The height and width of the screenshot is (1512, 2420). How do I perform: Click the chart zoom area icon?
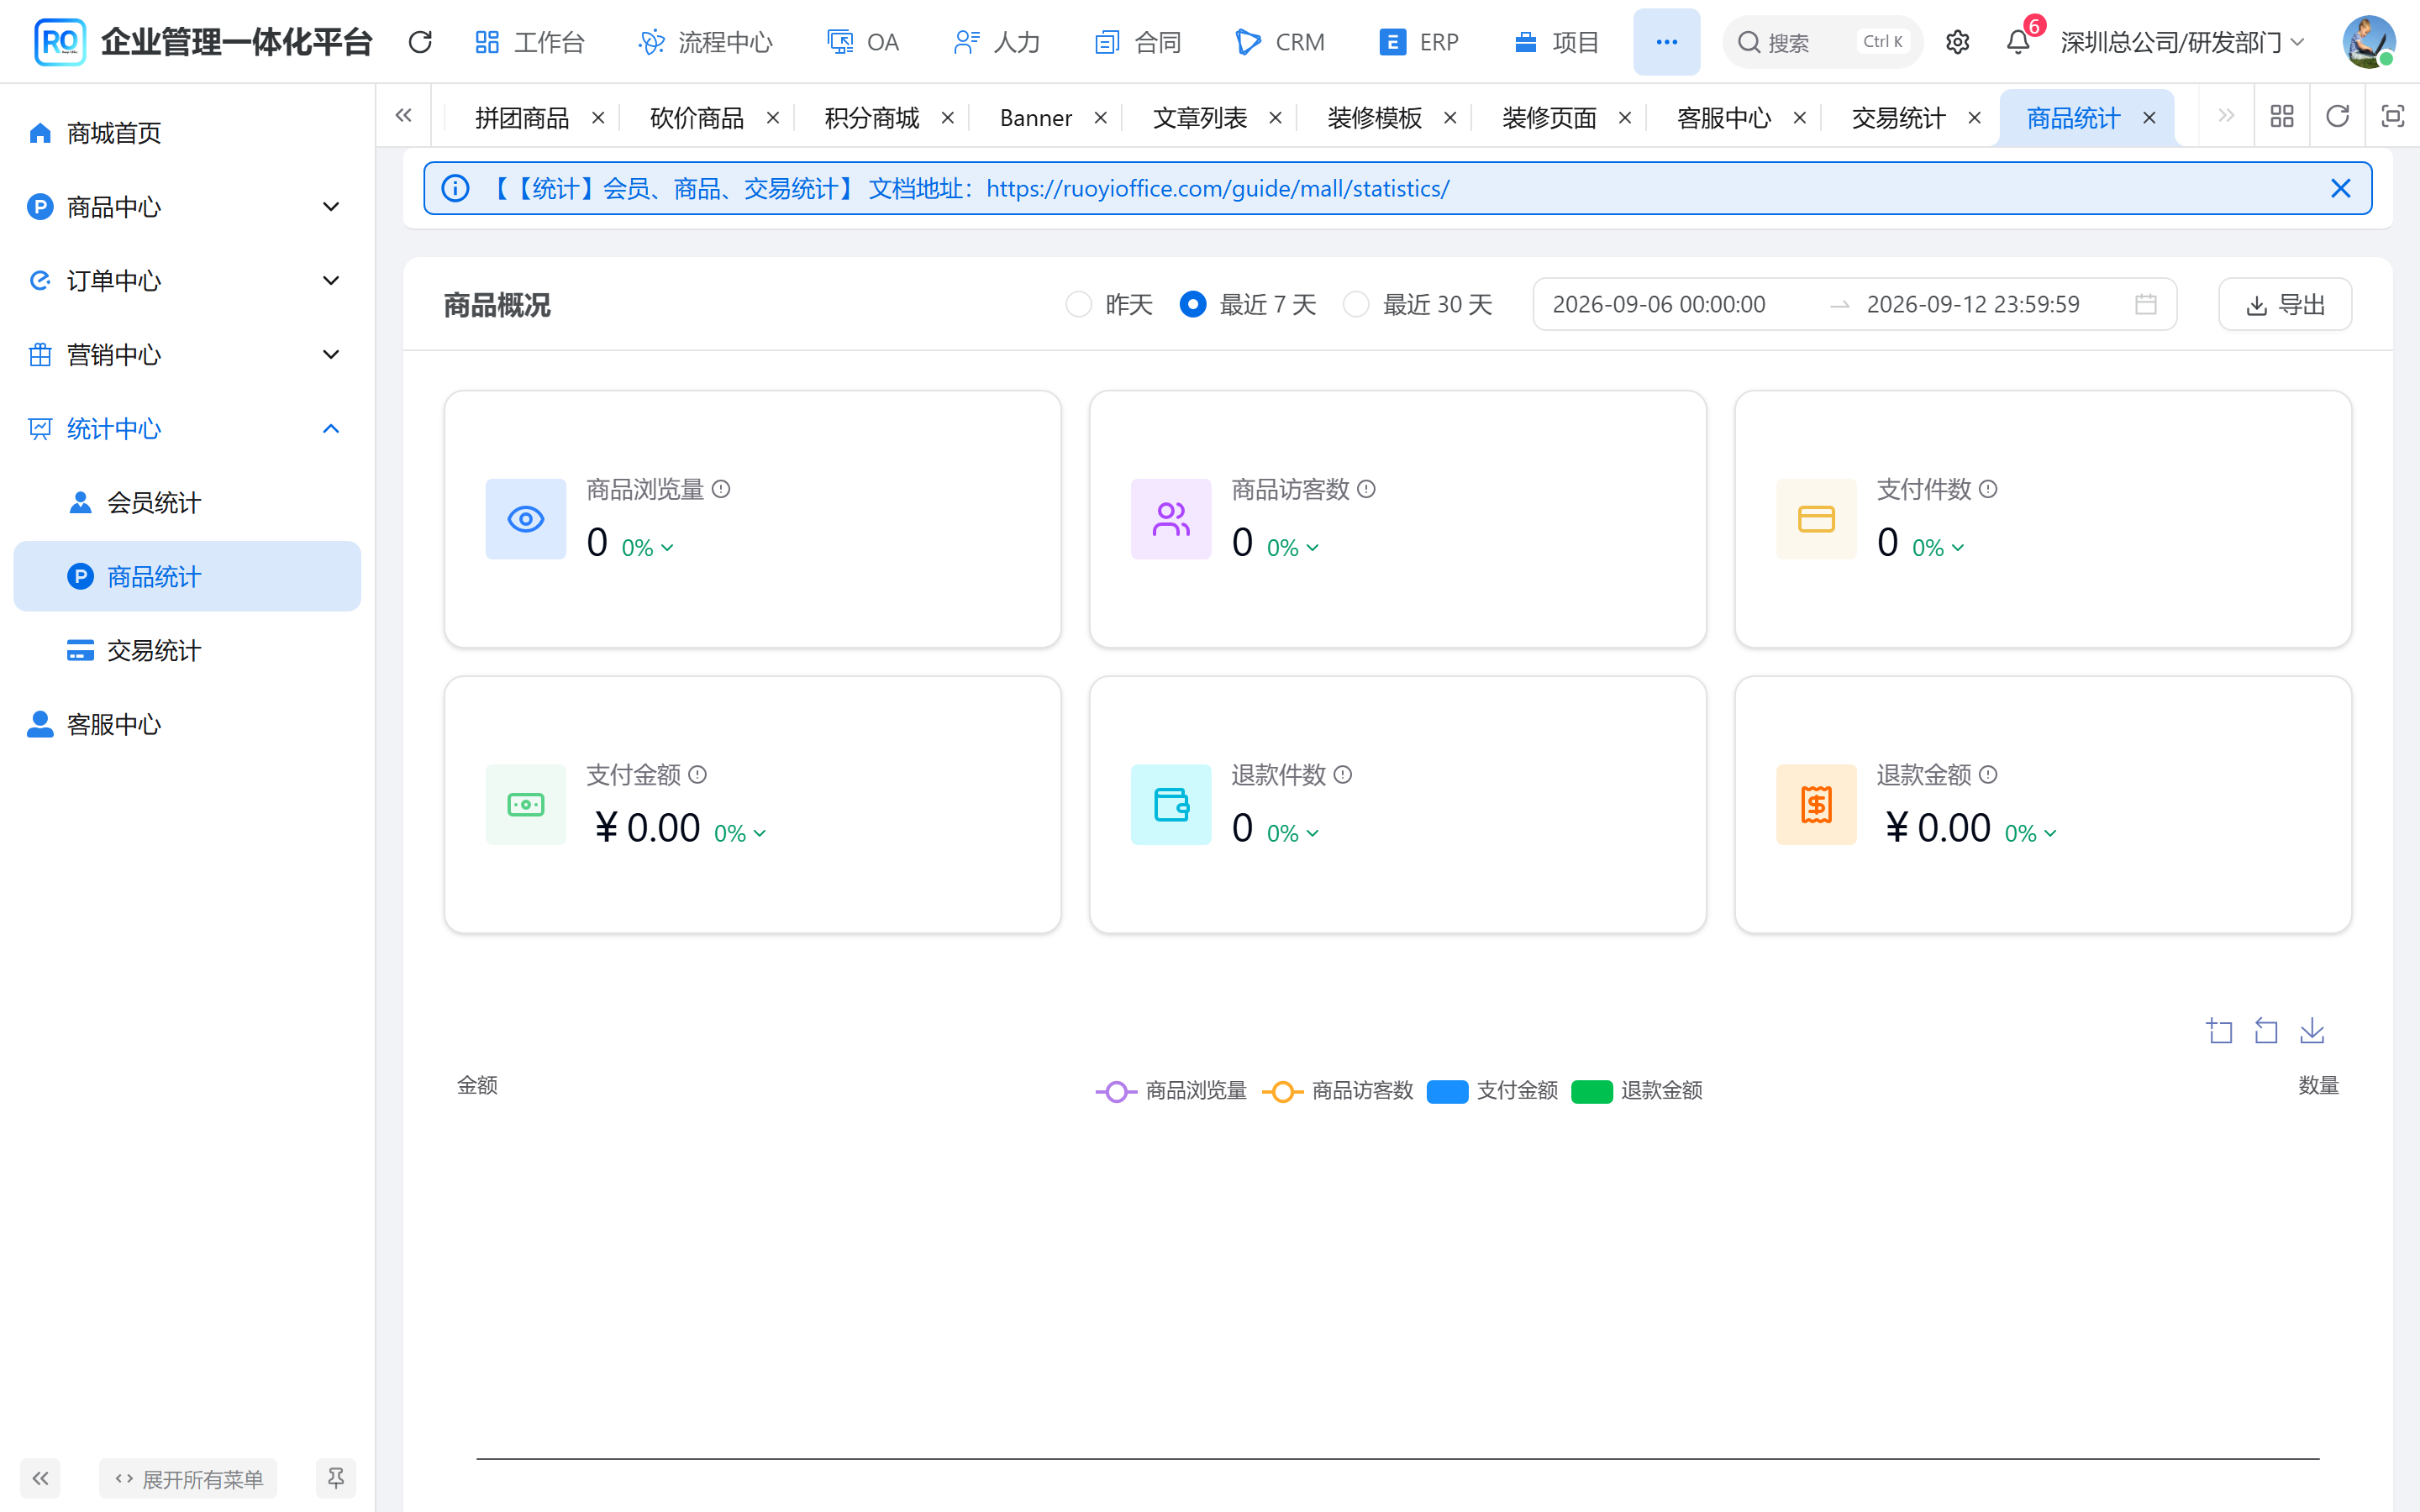coord(2219,1031)
